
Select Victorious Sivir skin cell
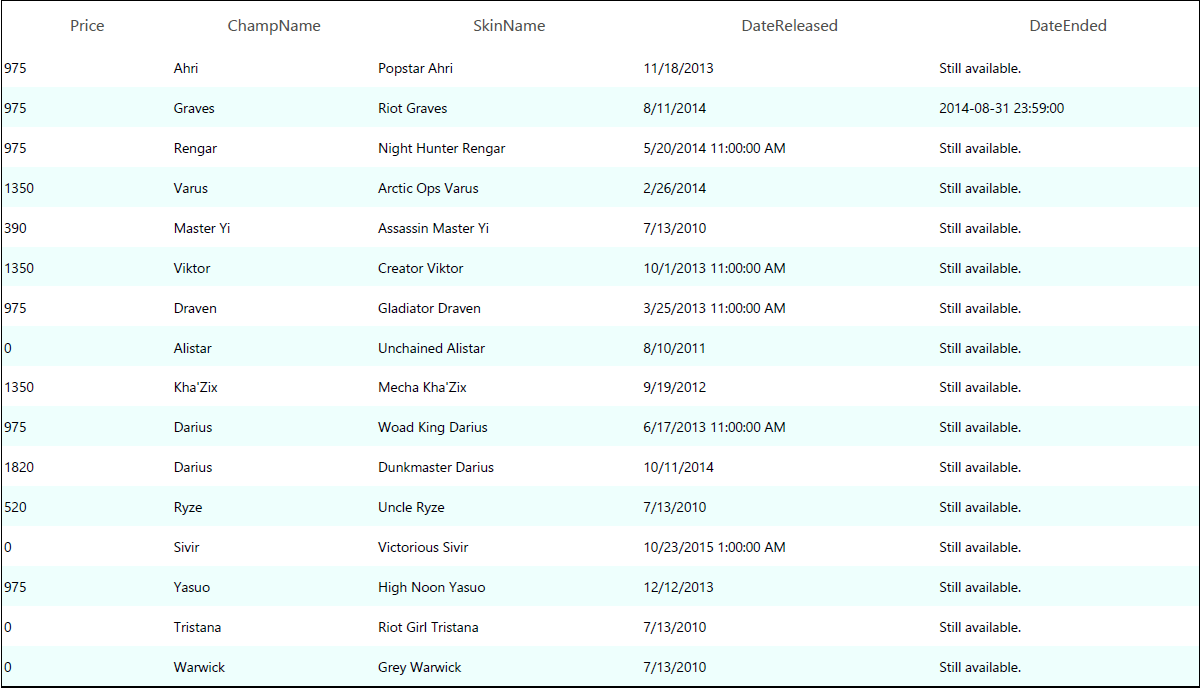(423, 547)
